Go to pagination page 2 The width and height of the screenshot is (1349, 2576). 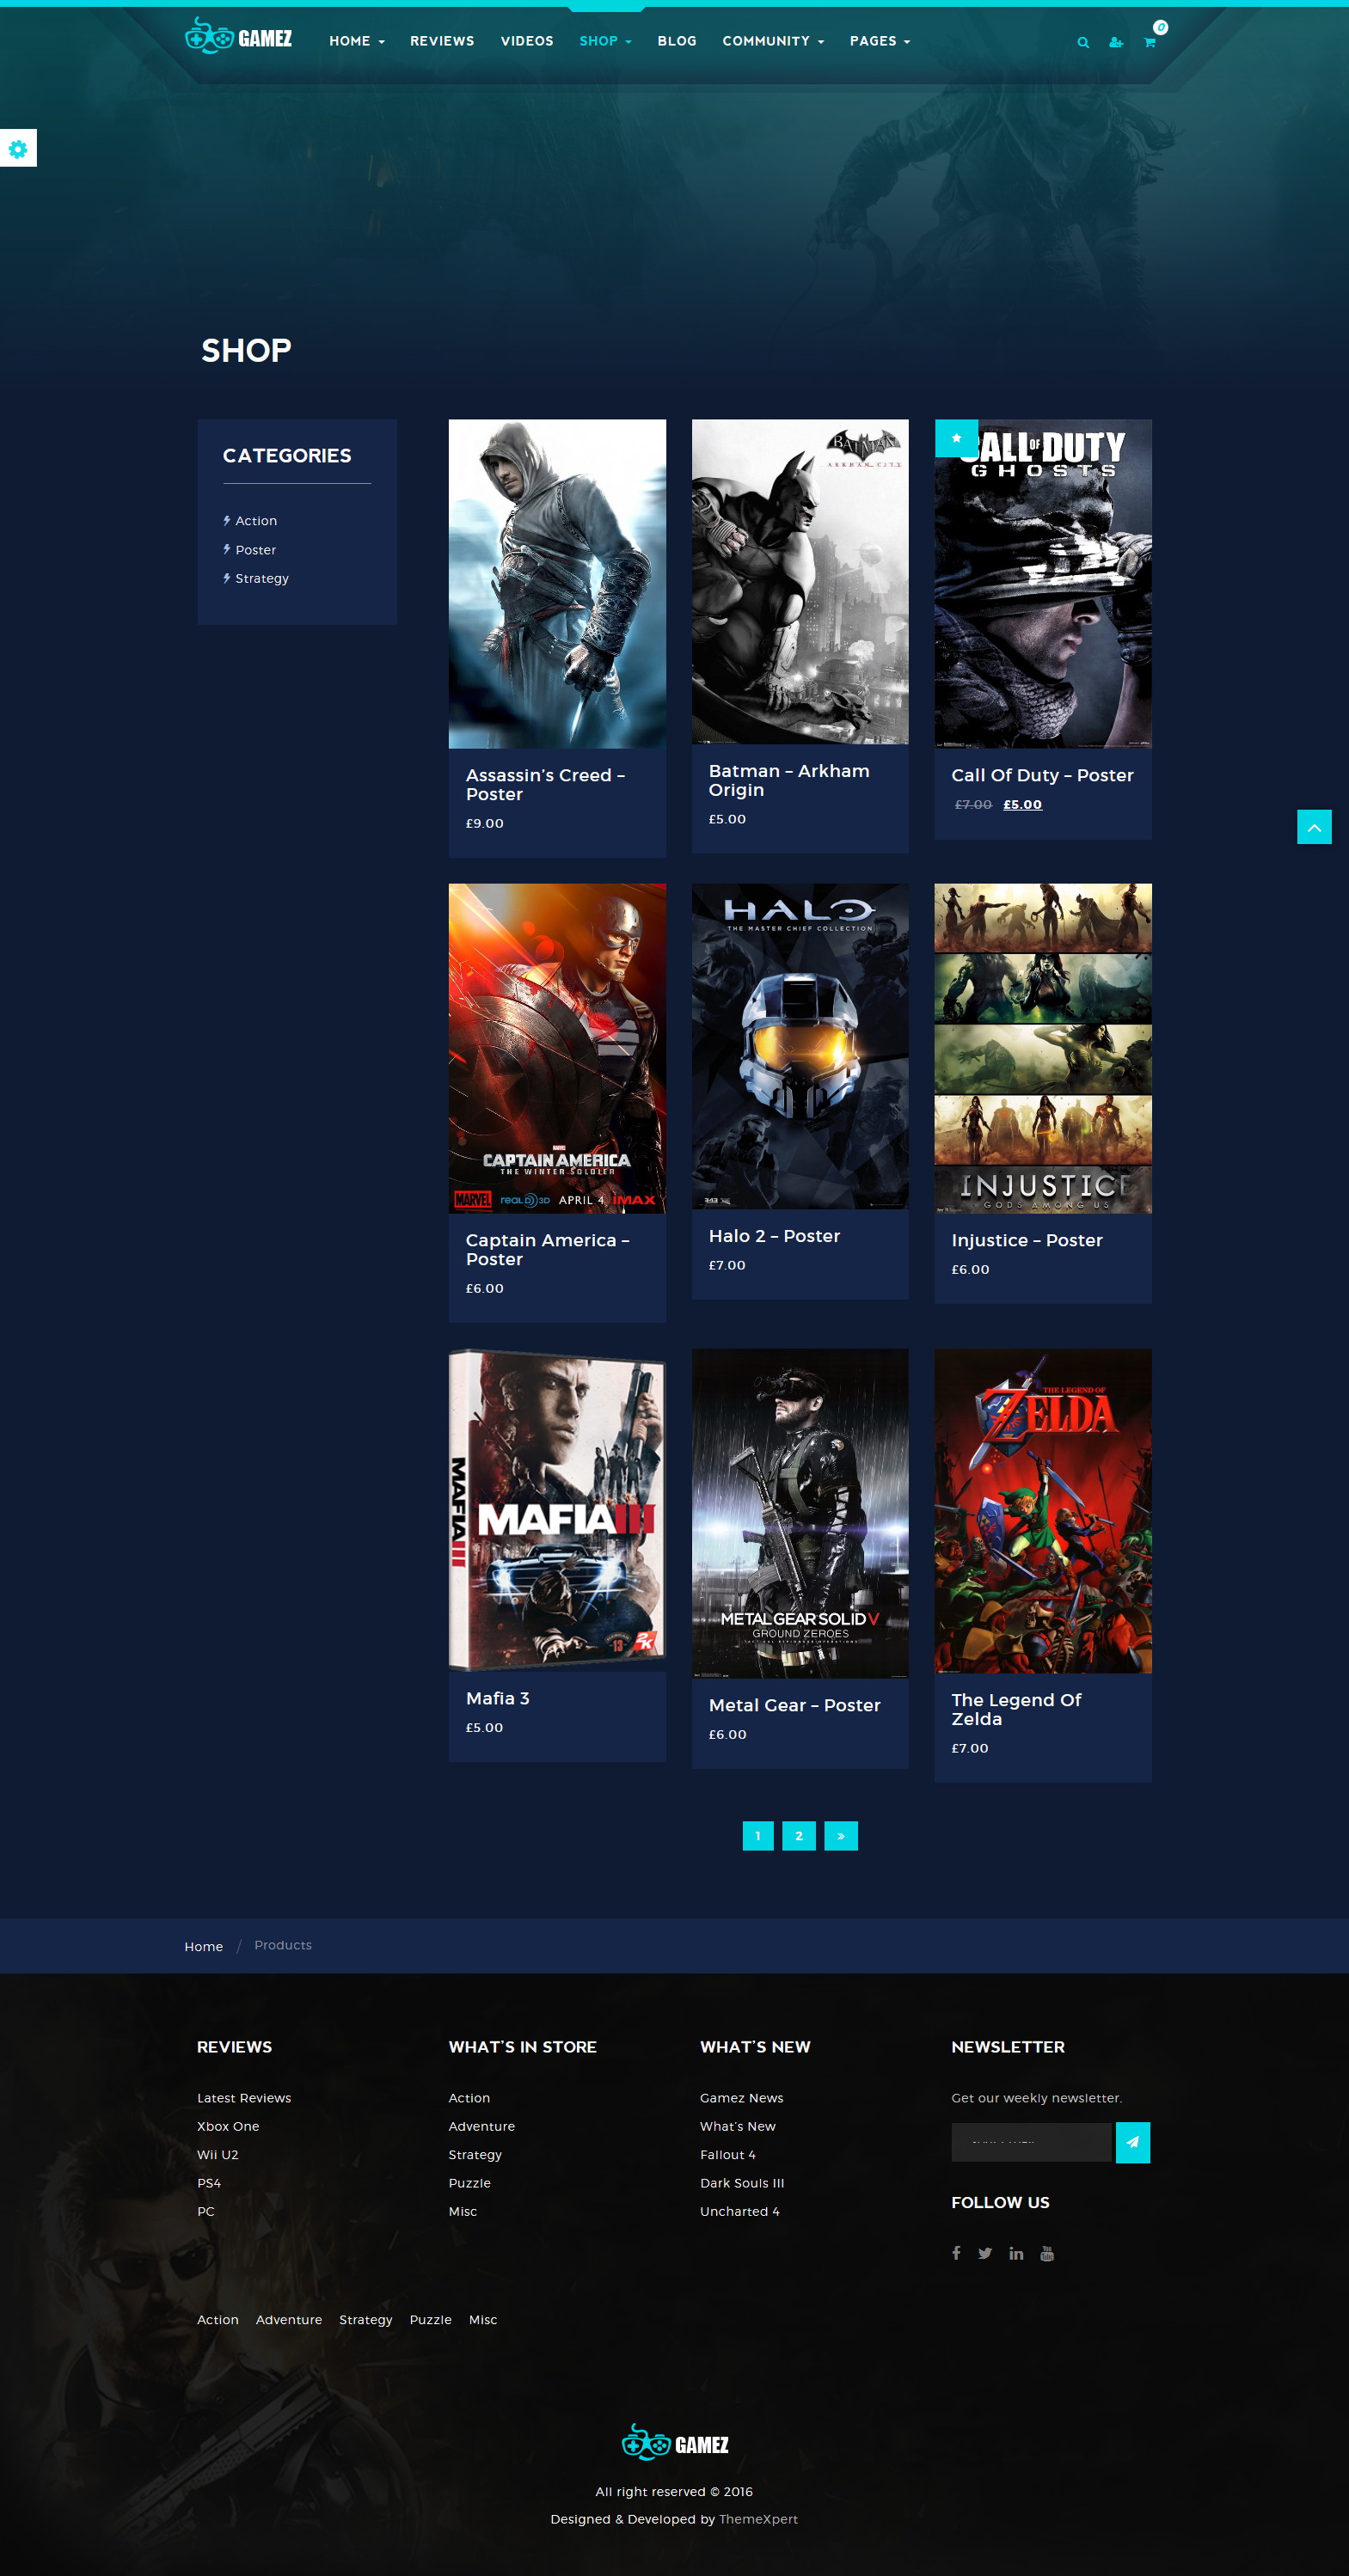pos(799,1835)
